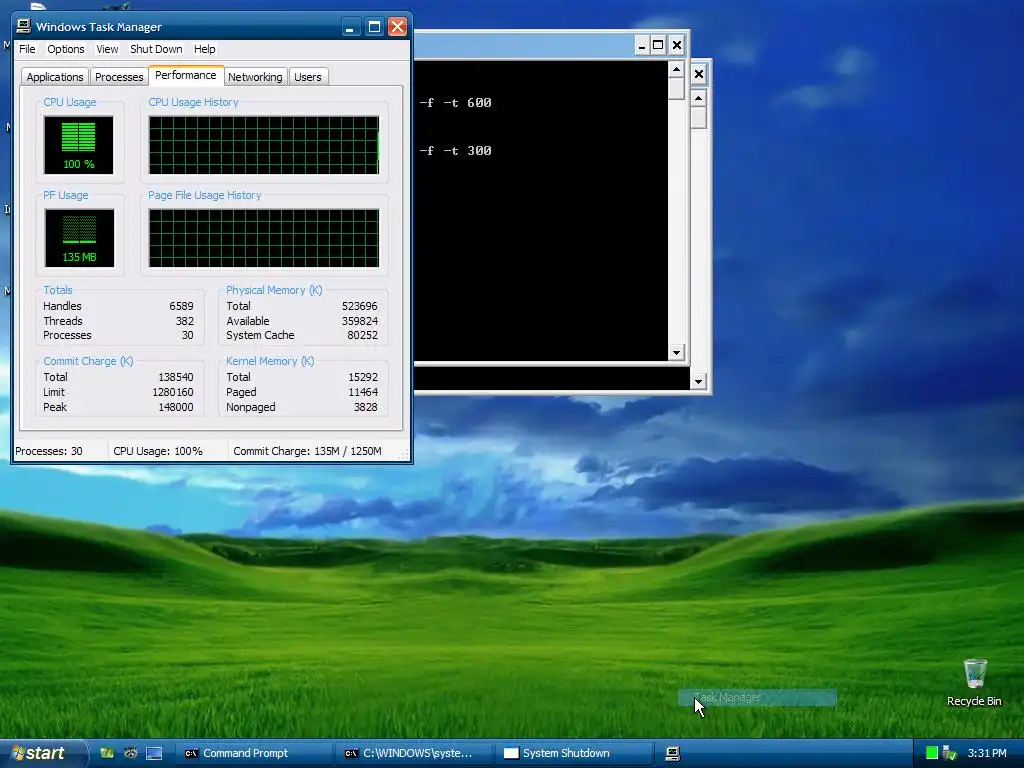Click the Show Desktop quick launch icon
The image size is (1024, 768).
click(154, 753)
